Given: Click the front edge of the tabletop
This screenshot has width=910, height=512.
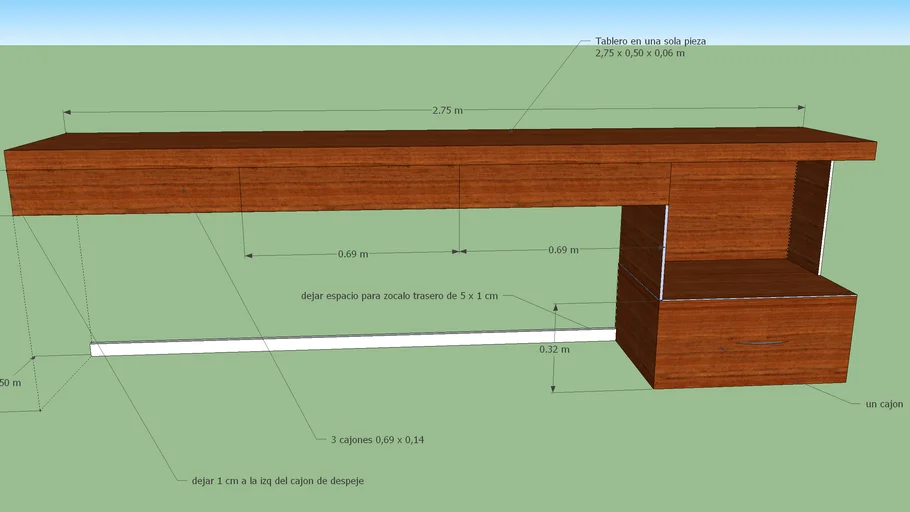Looking at the screenshot, I should [x=440, y=155].
